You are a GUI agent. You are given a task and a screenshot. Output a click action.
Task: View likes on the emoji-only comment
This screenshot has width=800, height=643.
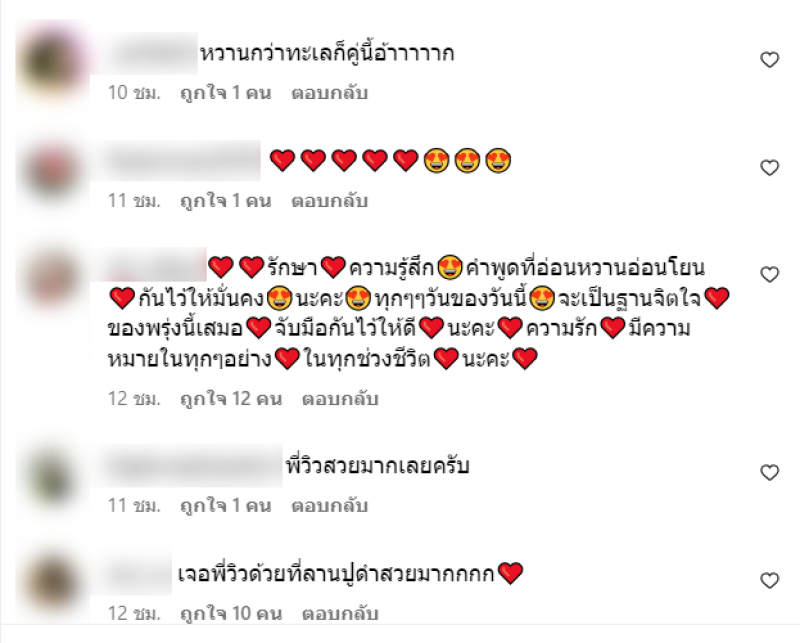tap(226, 201)
